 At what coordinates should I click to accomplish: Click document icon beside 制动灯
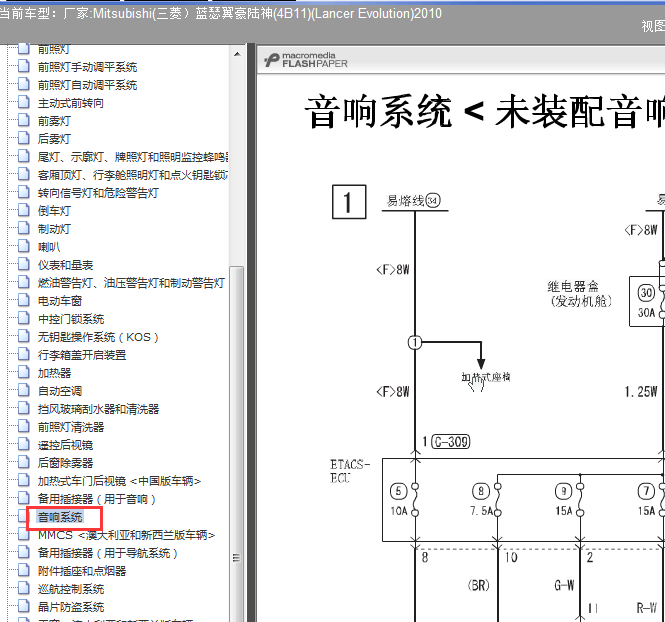(24, 228)
